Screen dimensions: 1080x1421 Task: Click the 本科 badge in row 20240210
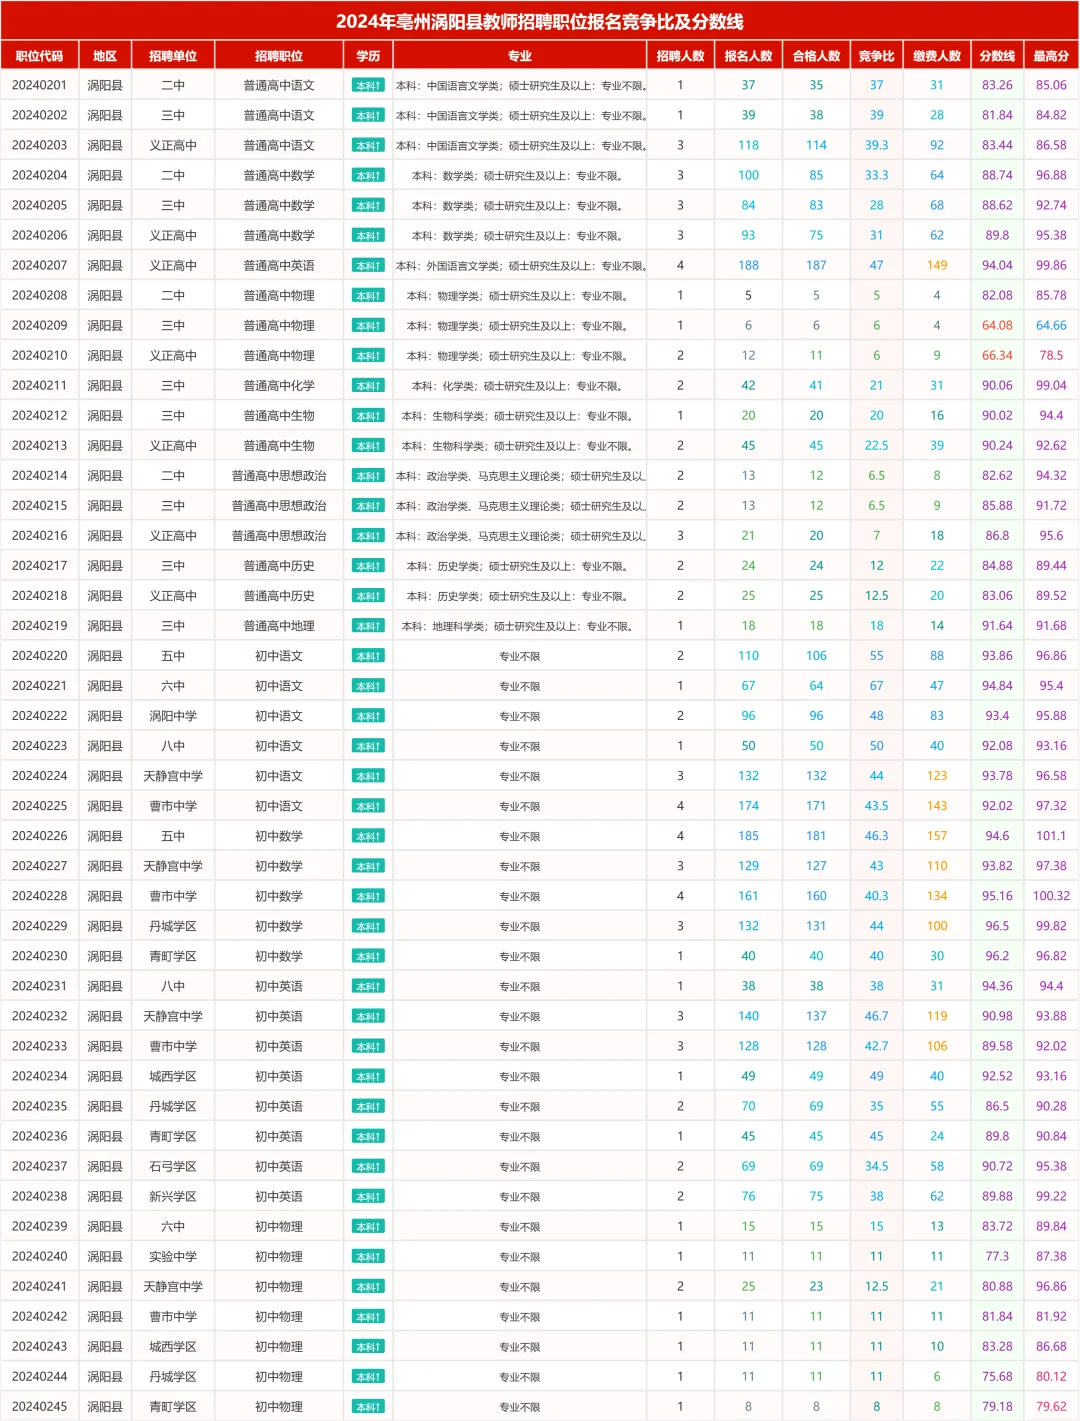tap(368, 356)
